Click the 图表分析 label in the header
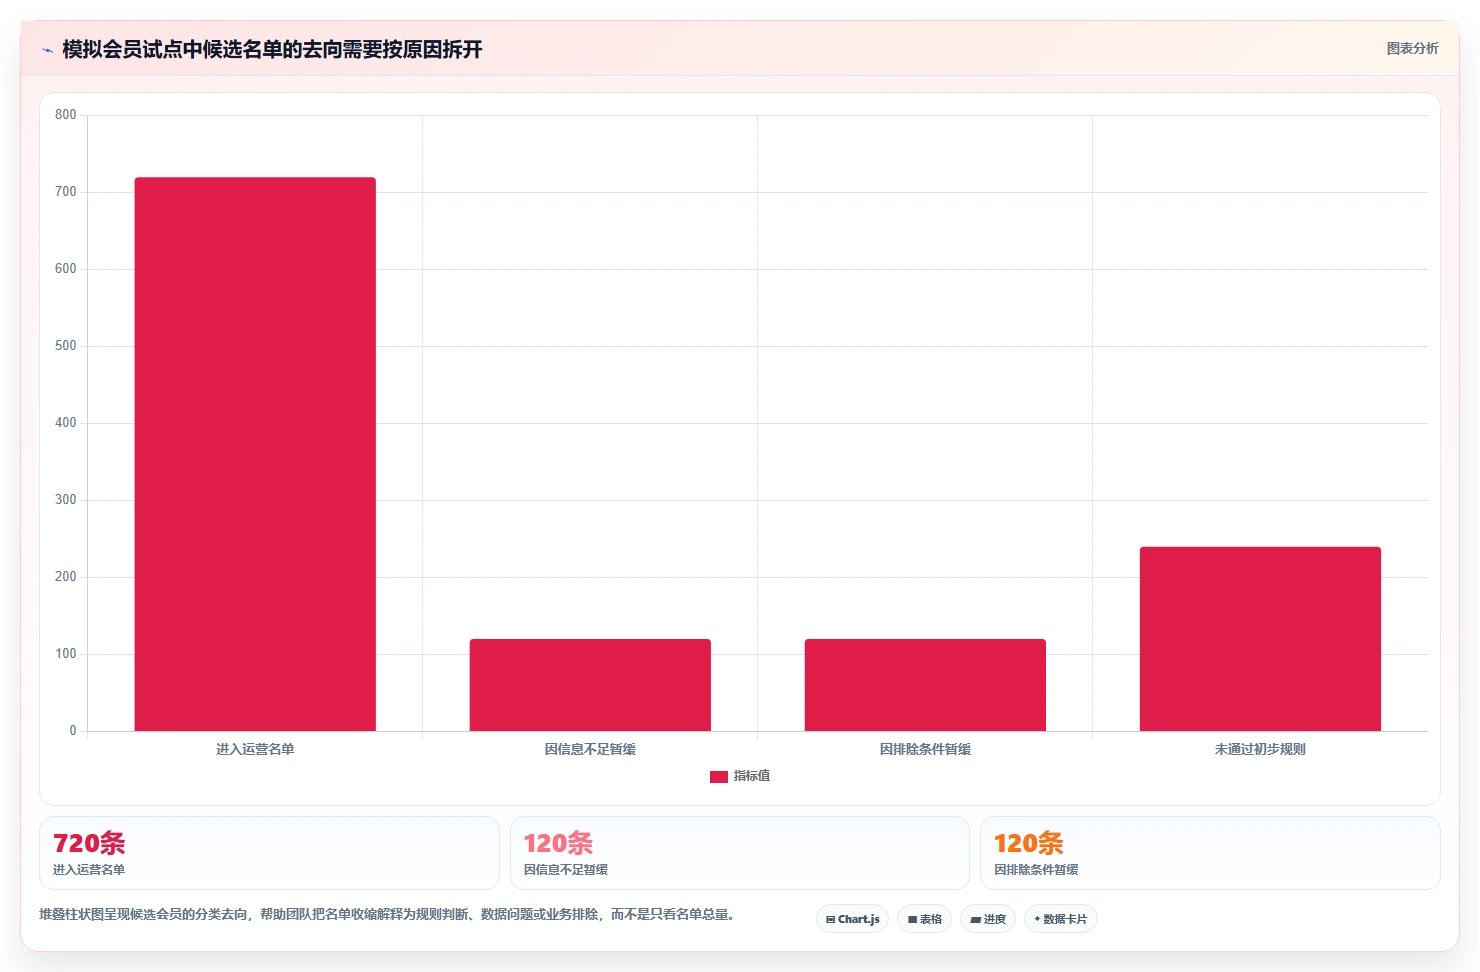The height and width of the screenshot is (972, 1480). pos(1412,48)
